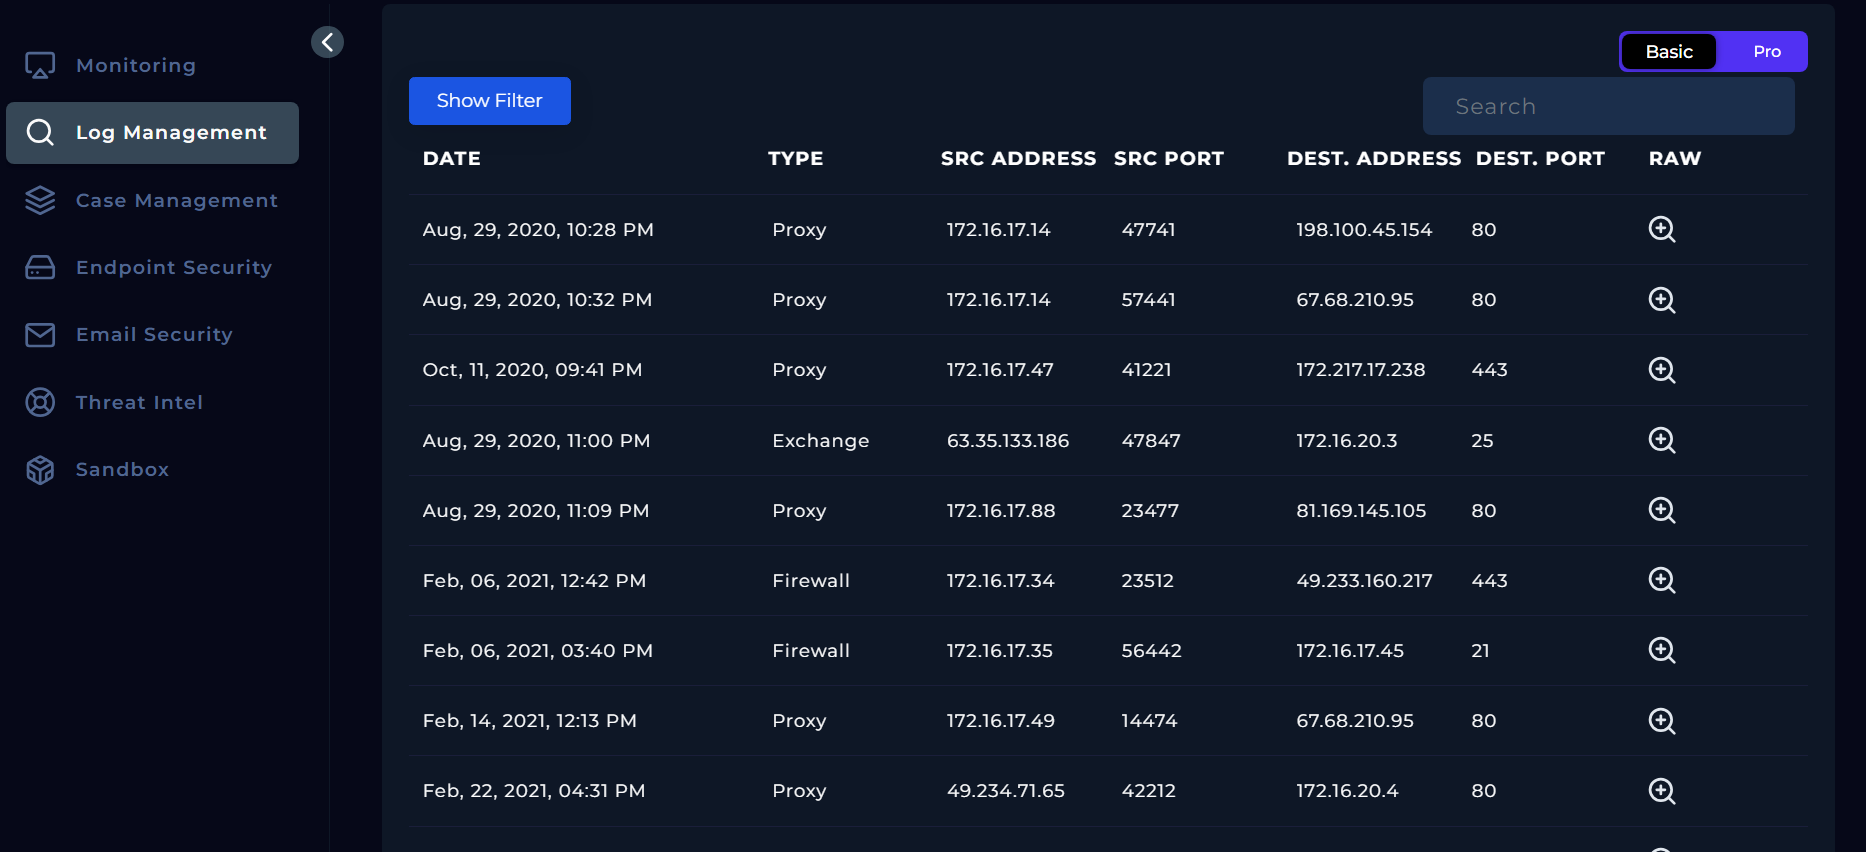The width and height of the screenshot is (1866, 852).
Task: Go to Endpoint Security
Action: tap(173, 267)
